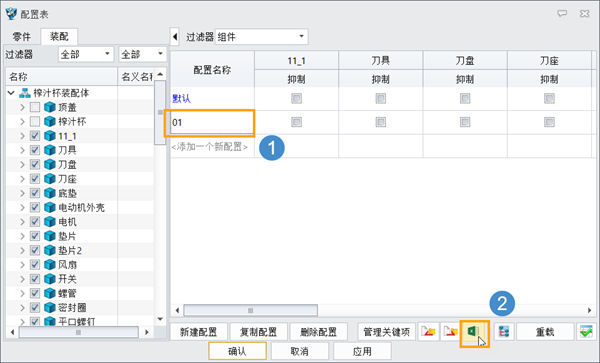Image resolution: width=600 pixels, height=363 pixels.
Task: Uncheck the 刀座 checkbox in the tree
Action: [x=35, y=179]
